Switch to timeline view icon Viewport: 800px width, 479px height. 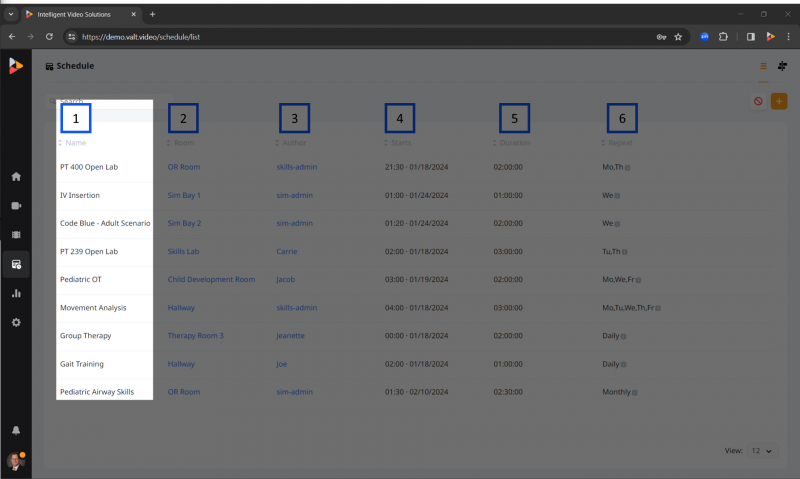point(782,66)
